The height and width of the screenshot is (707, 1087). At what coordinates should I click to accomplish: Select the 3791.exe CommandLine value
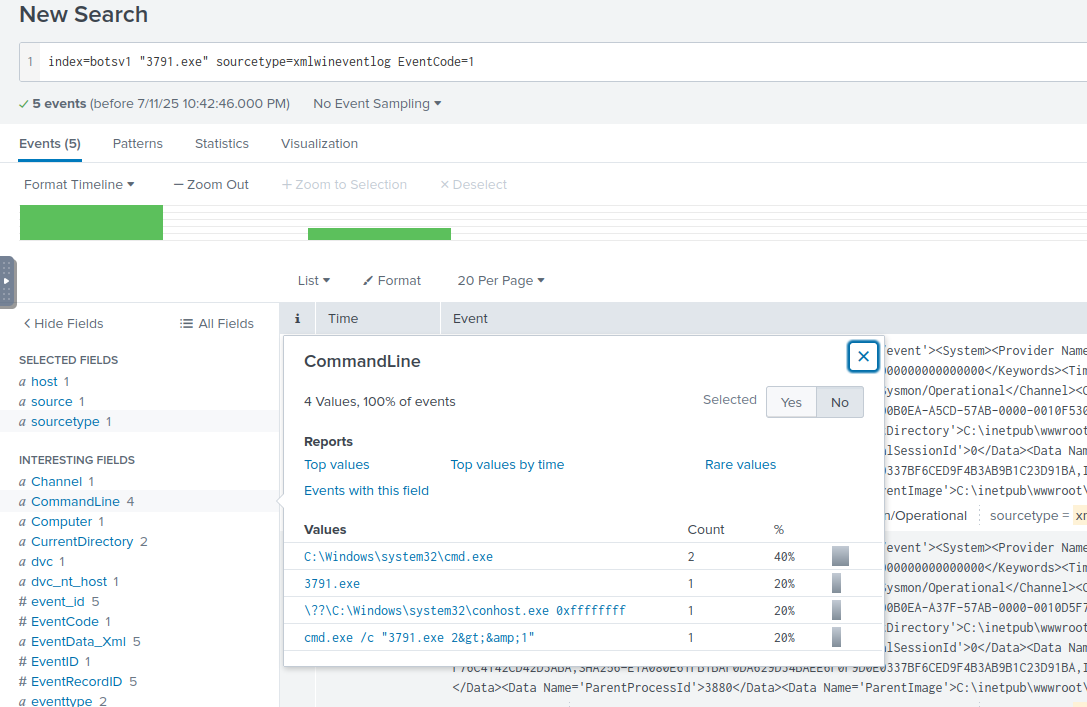pyautogui.click(x=332, y=584)
